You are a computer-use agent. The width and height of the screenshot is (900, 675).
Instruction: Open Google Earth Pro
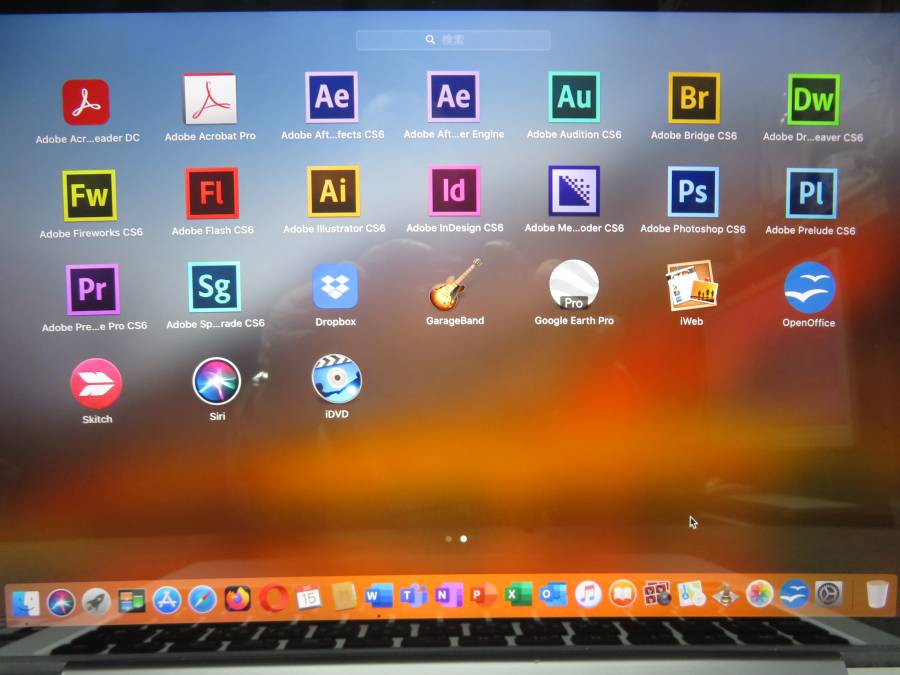(x=574, y=284)
